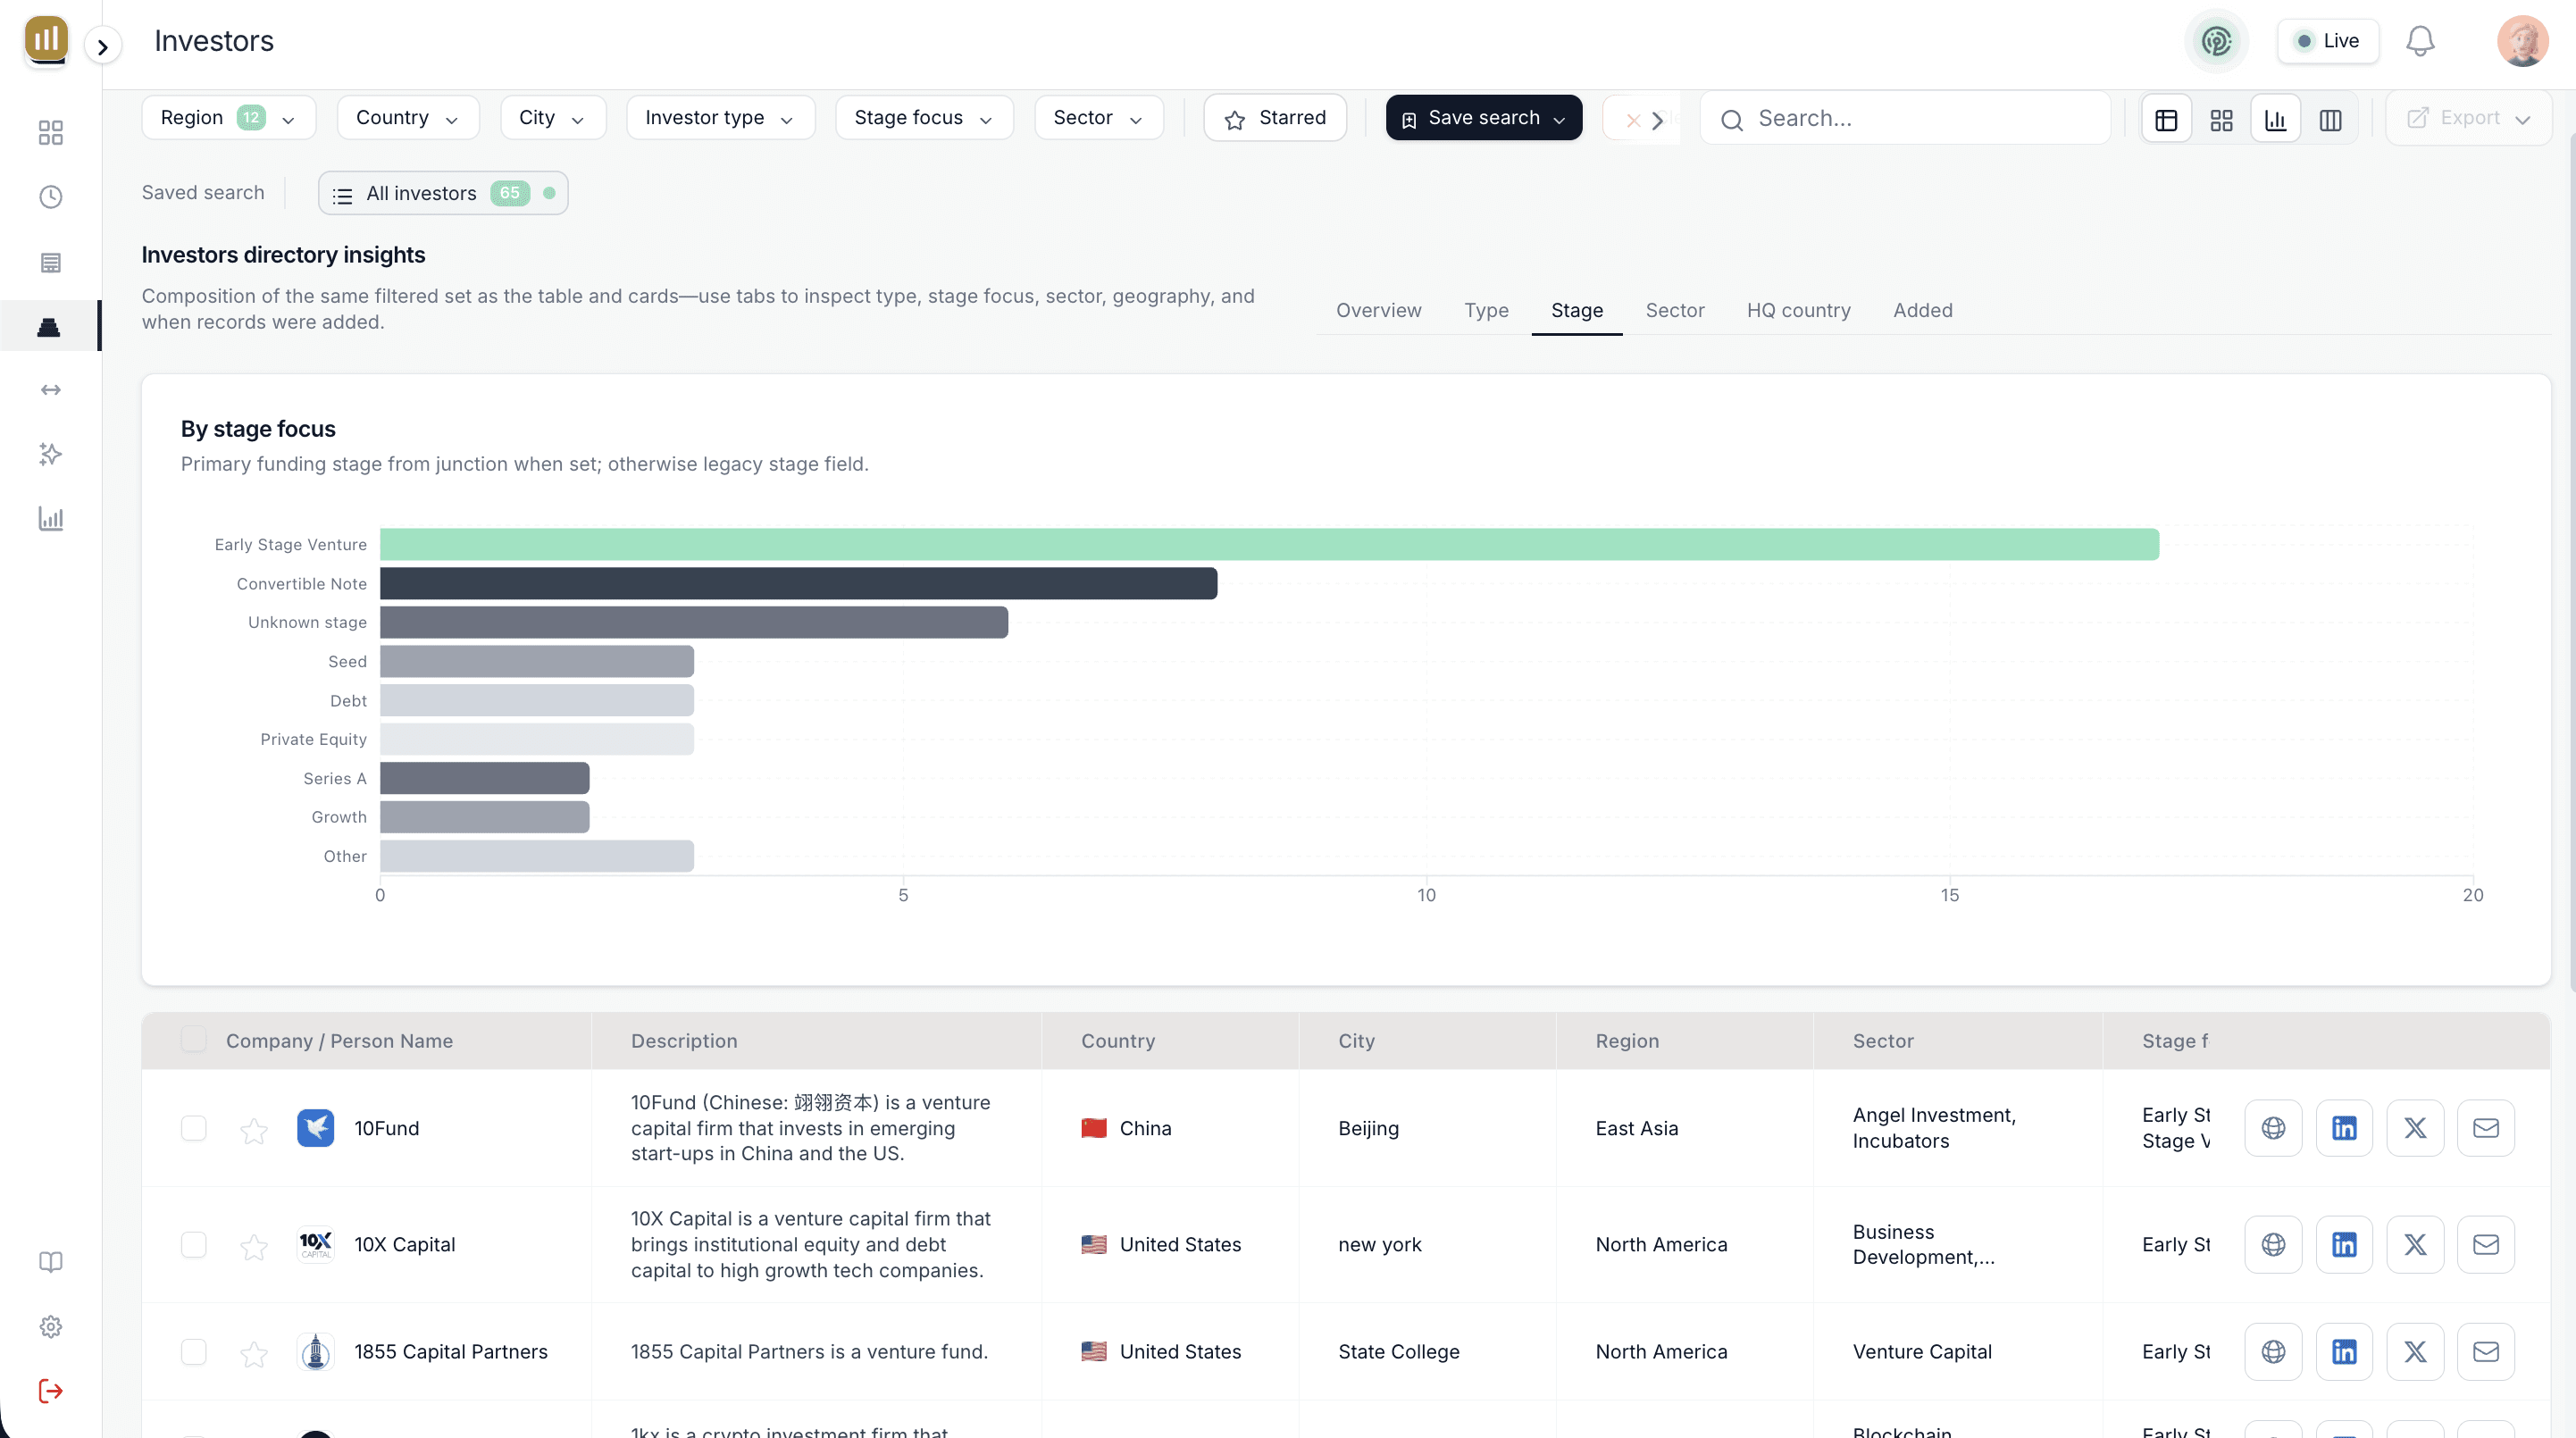Switch to the HQ country tab
Image resolution: width=2576 pixels, height=1438 pixels.
pos(1798,310)
